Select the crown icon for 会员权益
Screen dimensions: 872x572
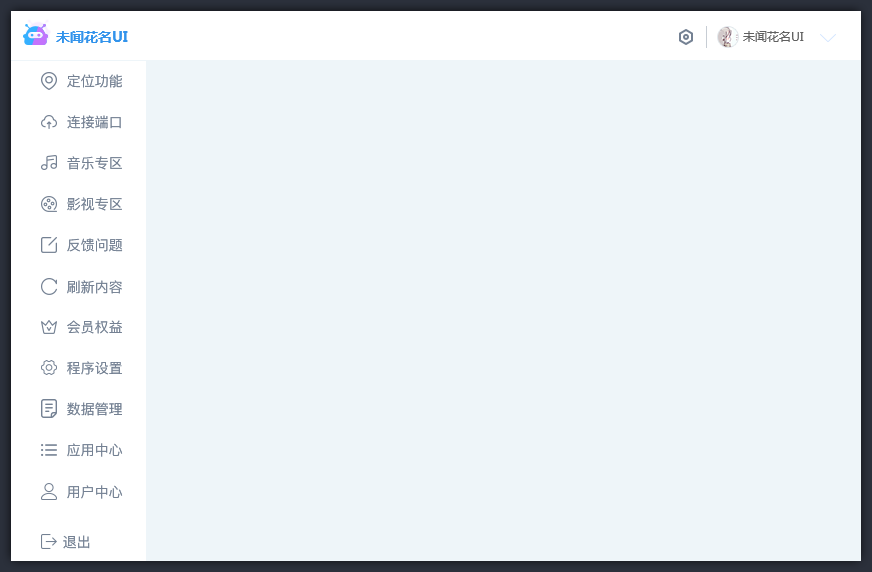(49, 327)
